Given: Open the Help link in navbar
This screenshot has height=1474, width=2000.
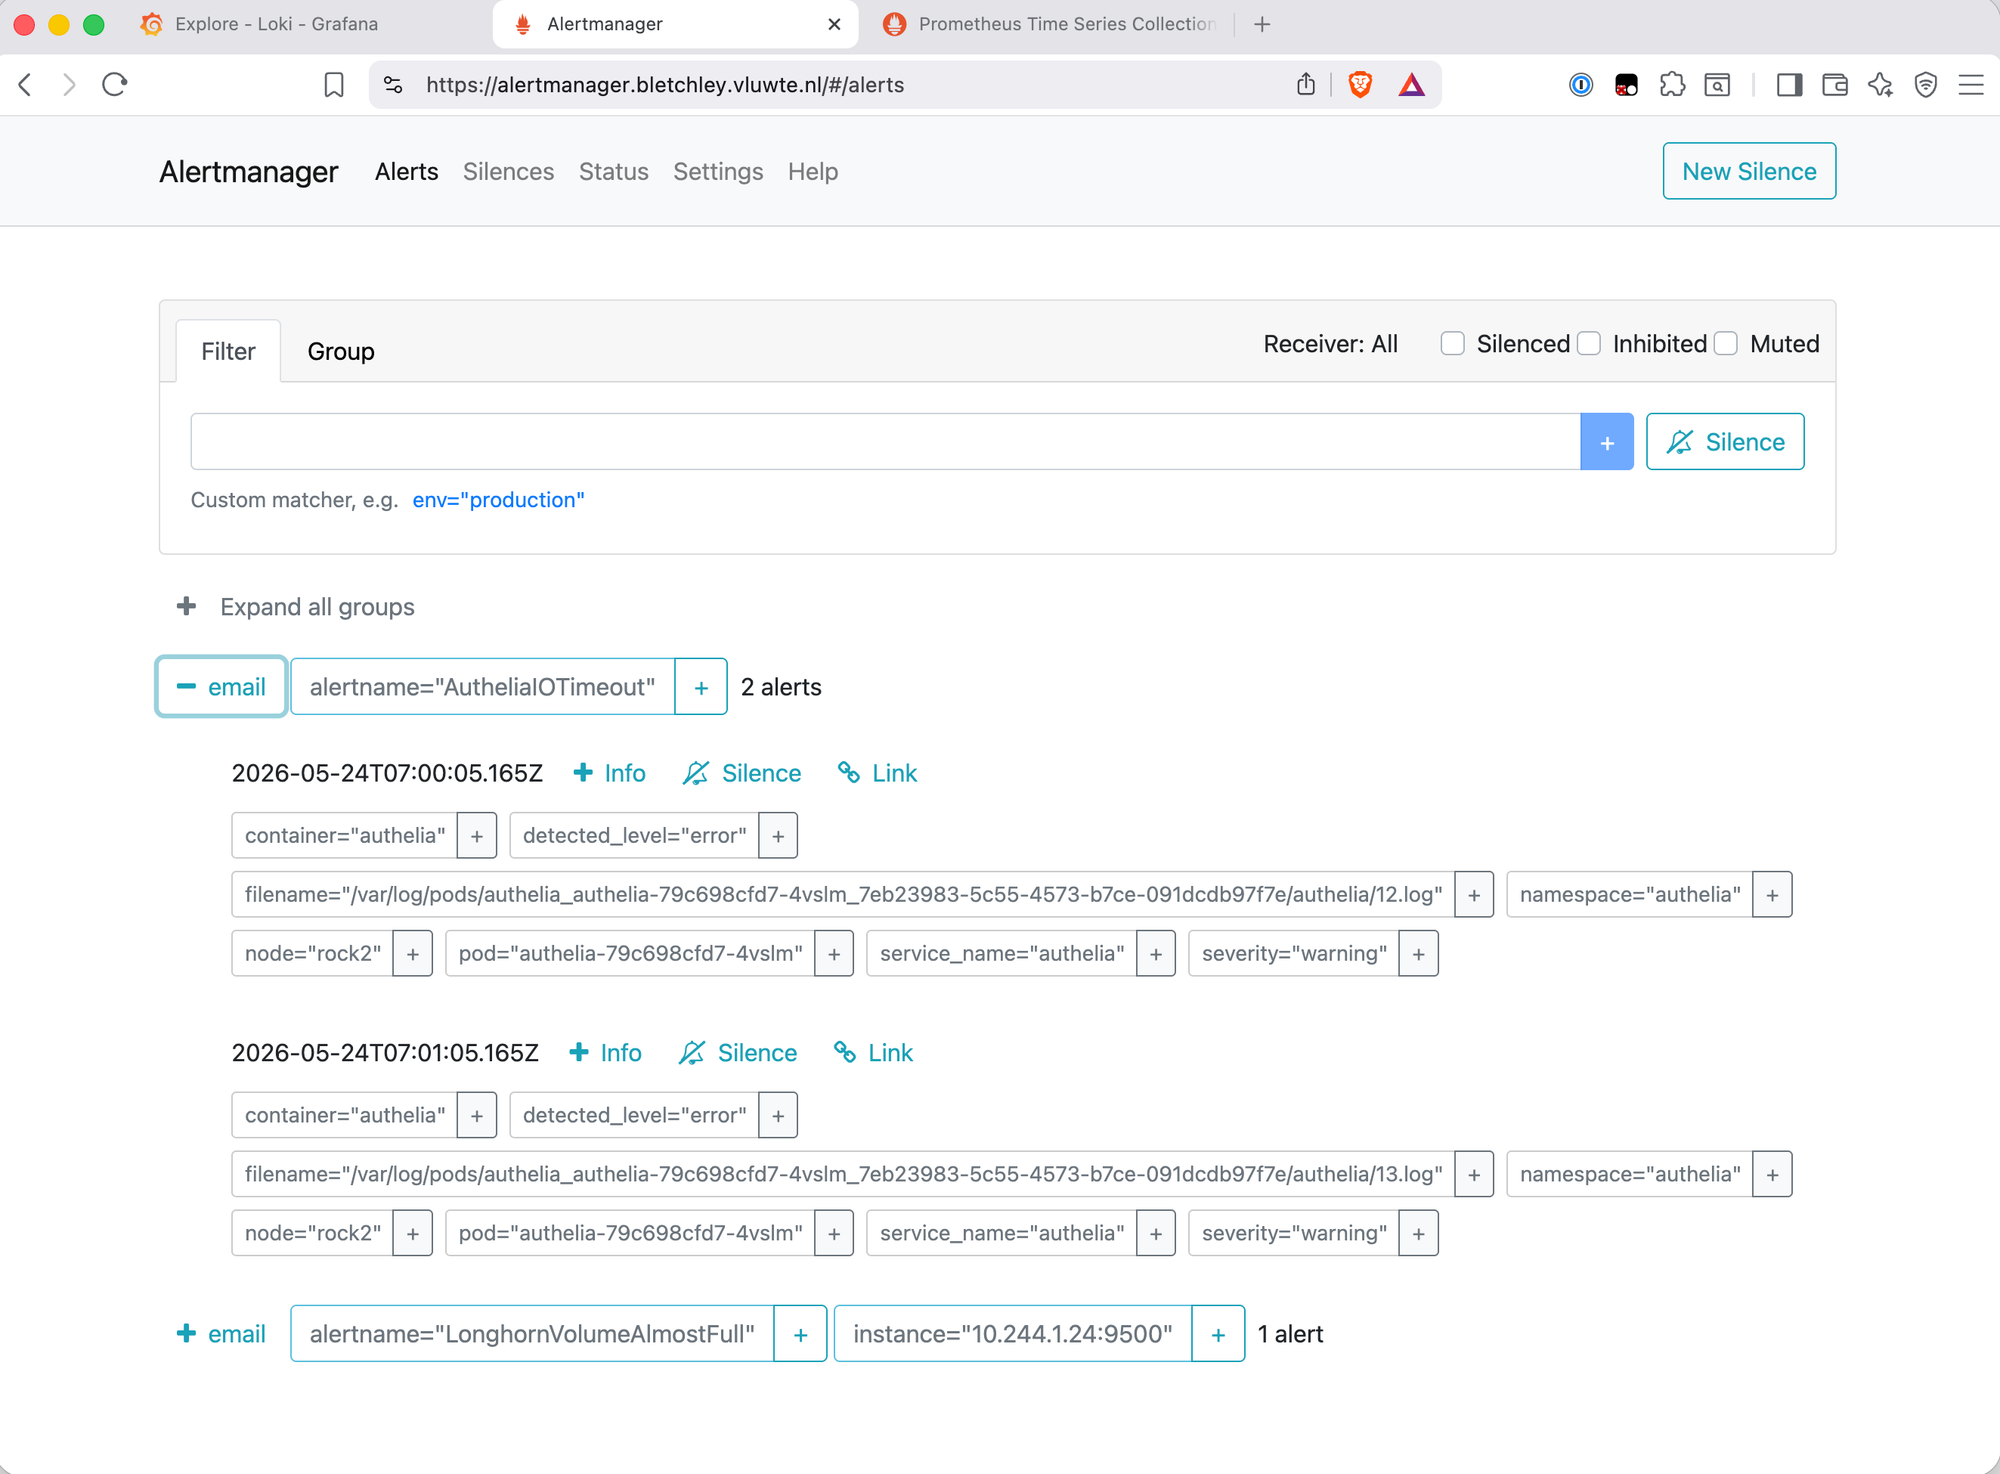Looking at the screenshot, I should (813, 172).
